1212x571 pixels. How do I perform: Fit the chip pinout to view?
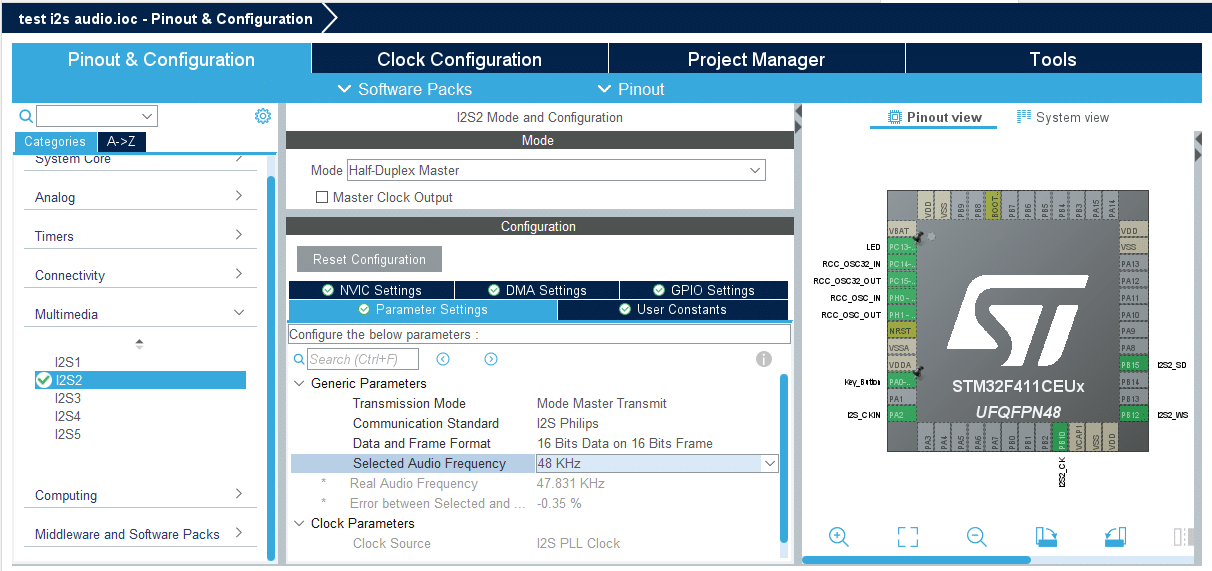pyautogui.click(x=908, y=537)
